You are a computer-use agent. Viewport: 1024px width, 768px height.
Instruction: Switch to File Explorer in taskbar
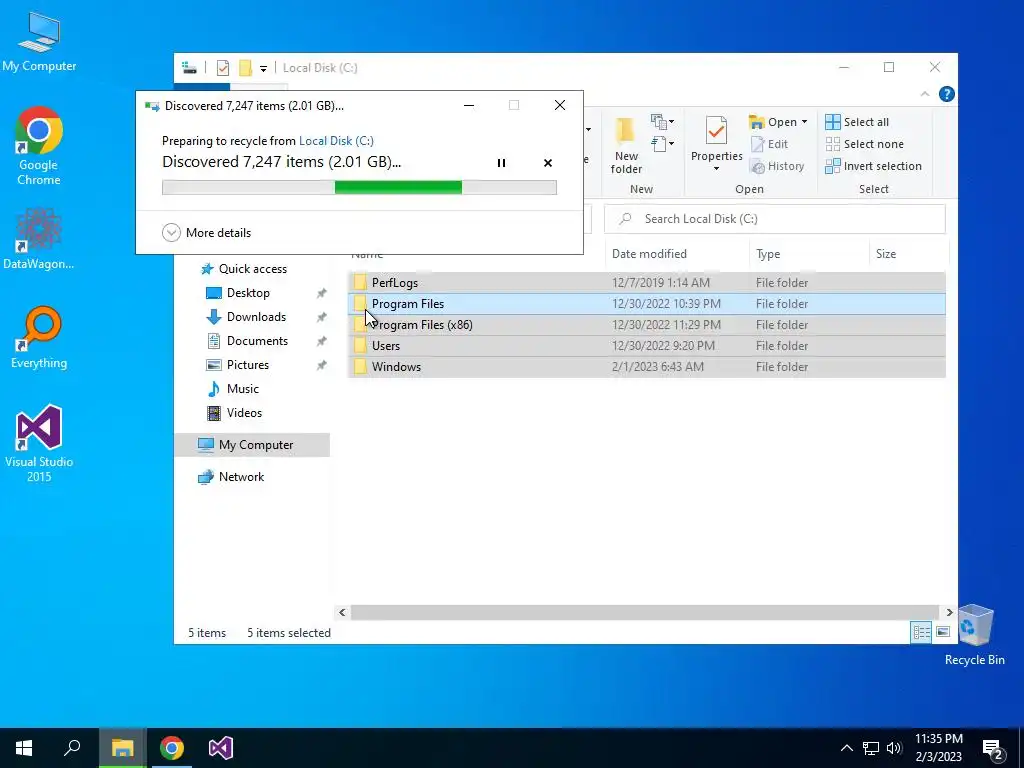(x=122, y=748)
